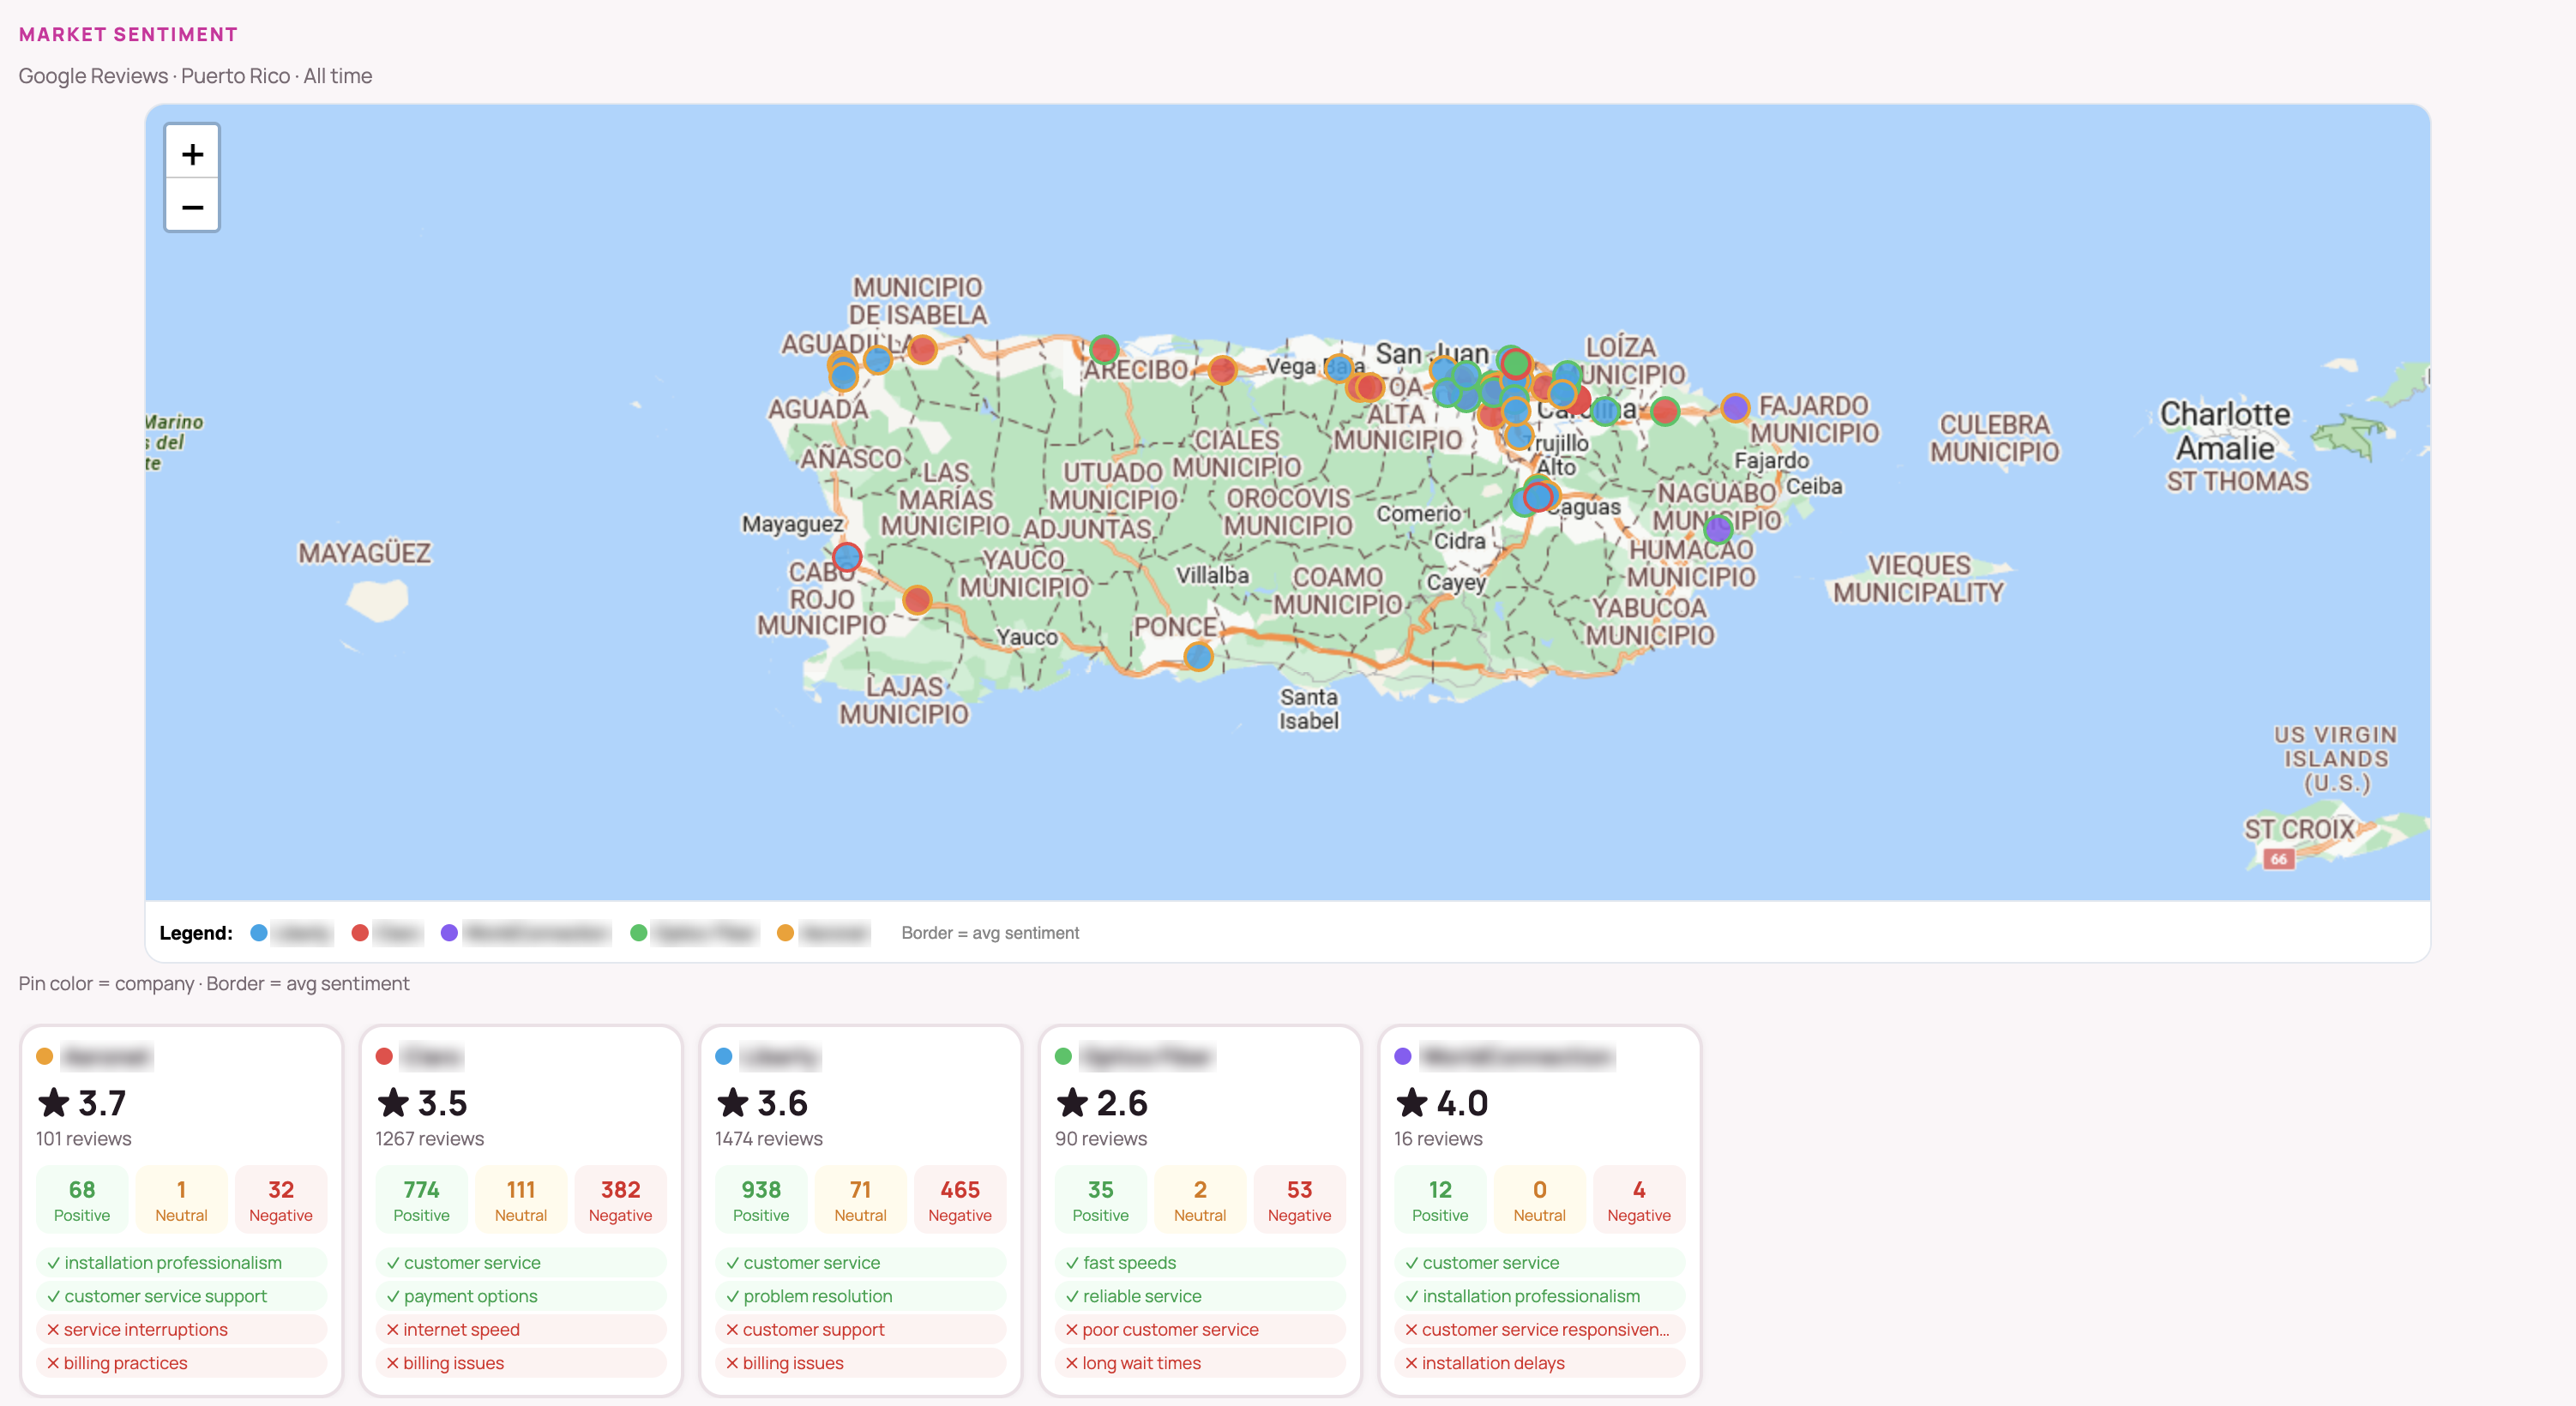The image size is (2576, 1406).
Task: Click the star icon beside 3.6 rating
Action: point(733,1102)
